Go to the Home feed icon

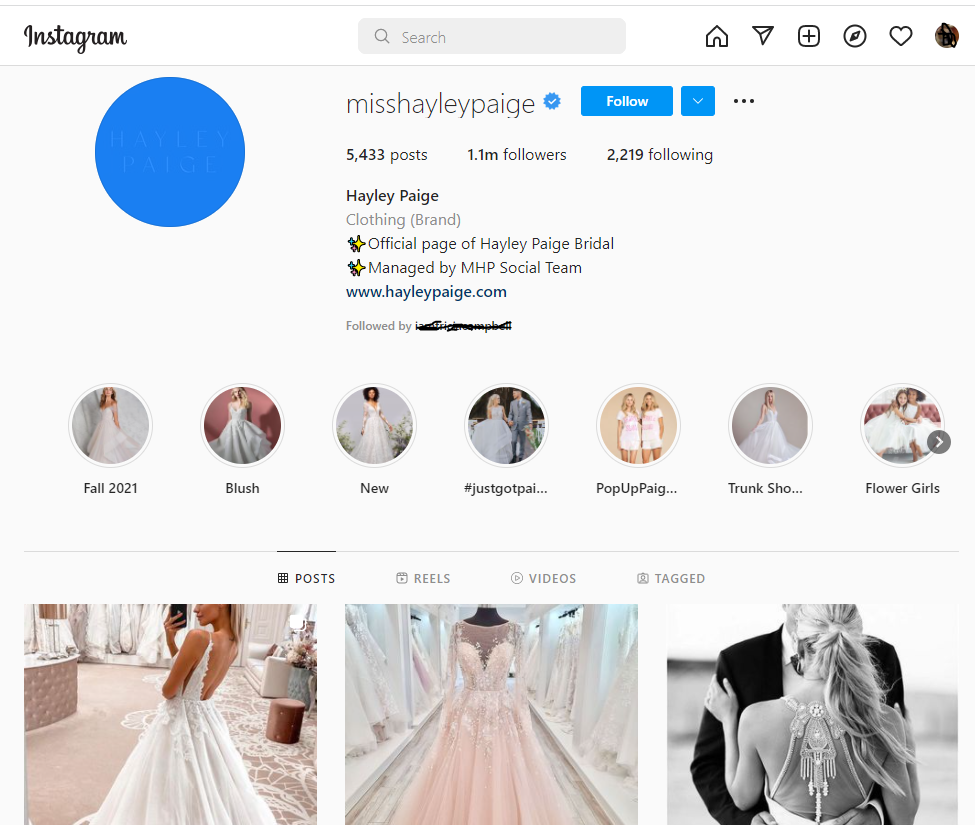click(x=716, y=36)
